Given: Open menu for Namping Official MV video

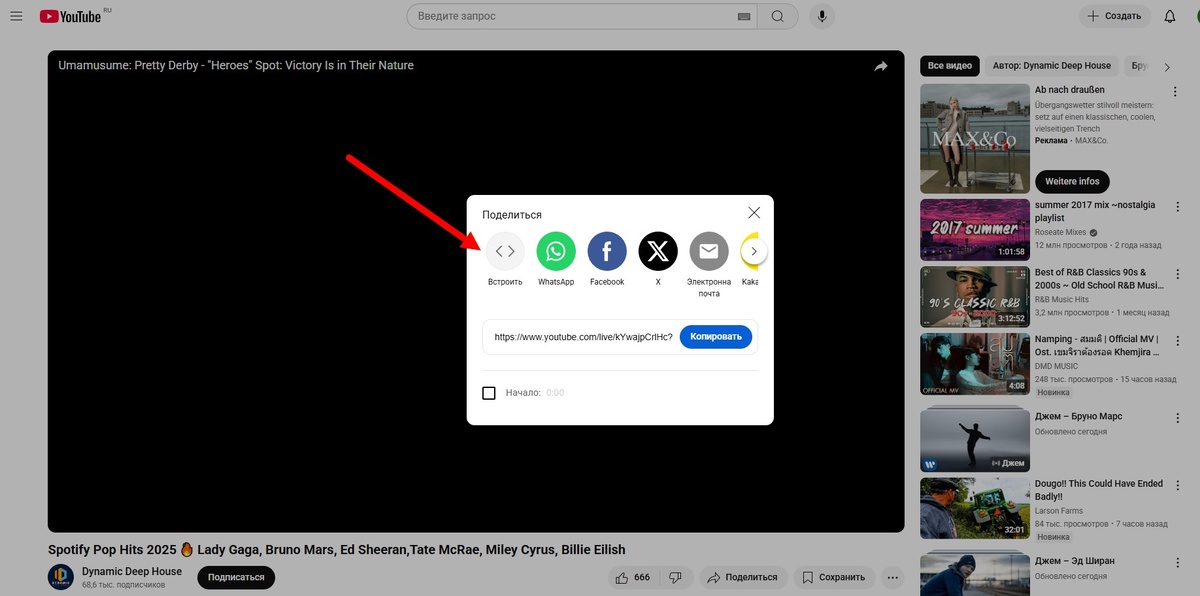Looking at the screenshot, I should click(1176, 340).
